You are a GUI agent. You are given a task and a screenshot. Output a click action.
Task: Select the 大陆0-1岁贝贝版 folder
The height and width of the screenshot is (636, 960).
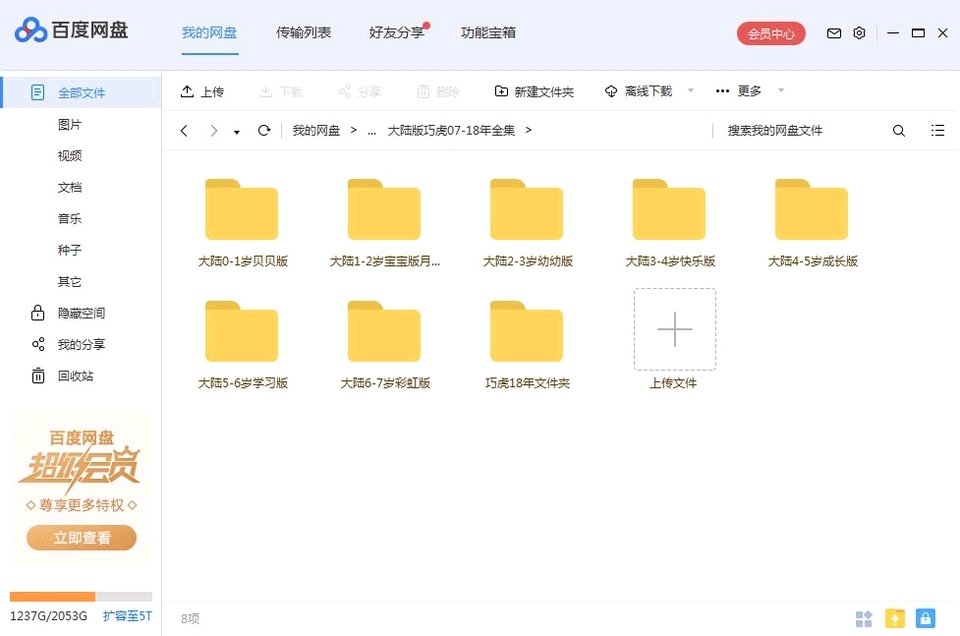pyautogui.click(x=242, y=222)
